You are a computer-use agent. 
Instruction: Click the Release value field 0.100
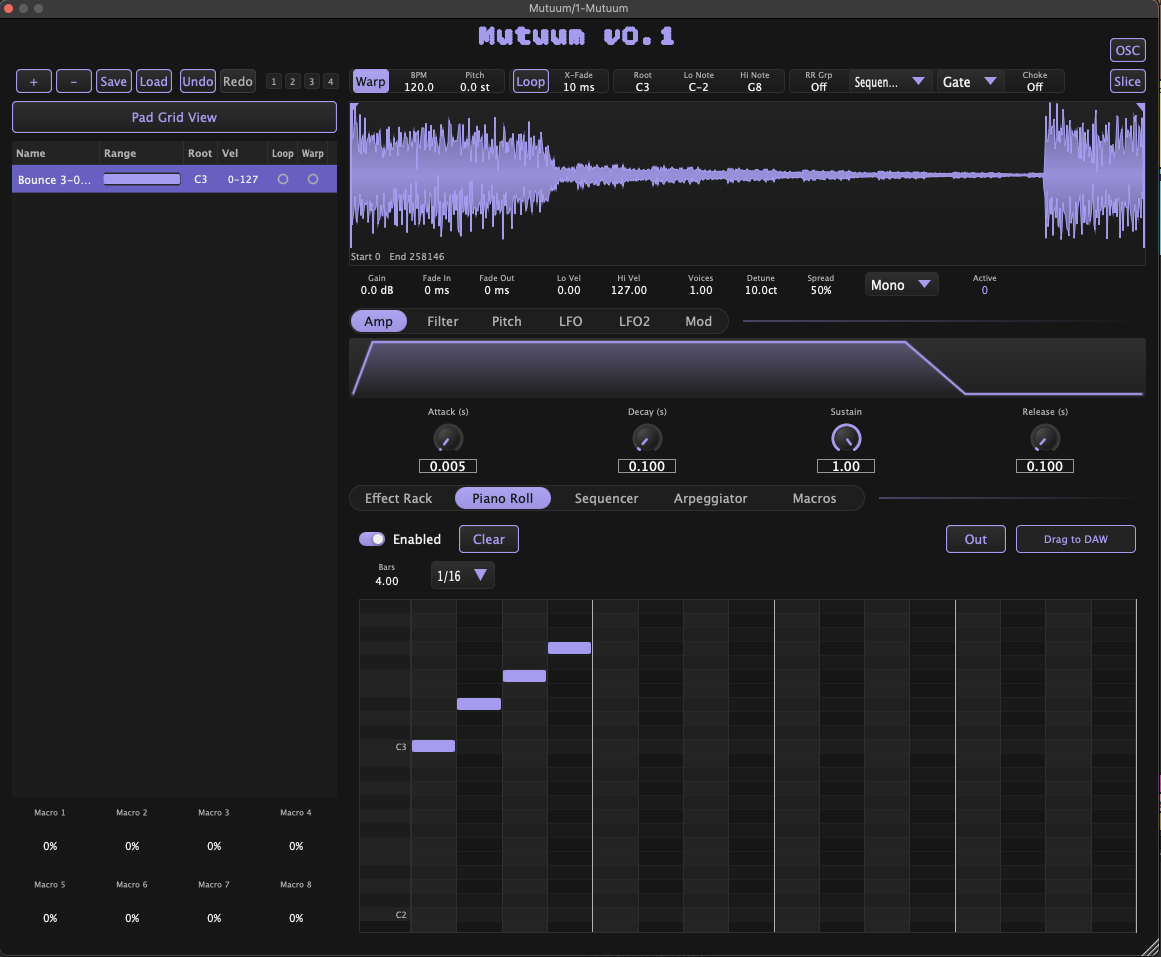click(1045, 466)
